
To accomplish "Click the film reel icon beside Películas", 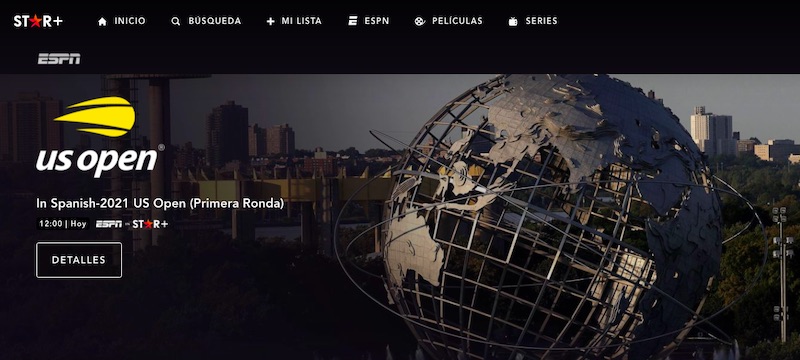I will tap(419, 21).
